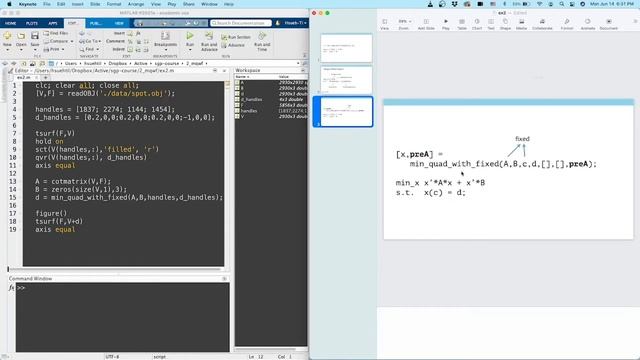Click the Insert button in Edit group

[119, 33]
